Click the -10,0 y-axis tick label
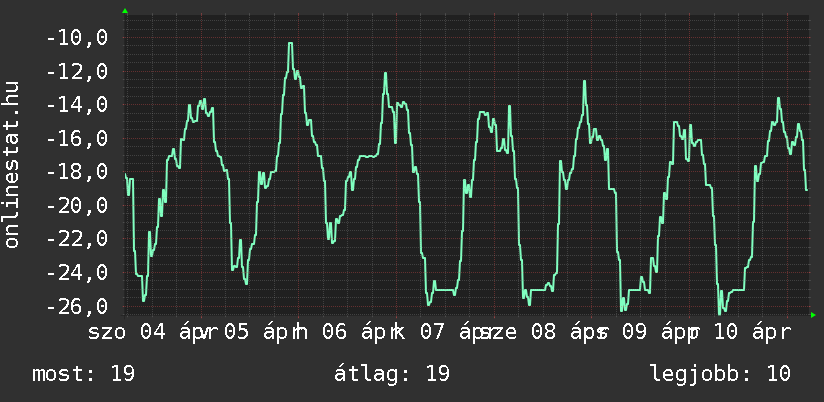This screenshot has width=824, height=402. tap(76, 38)
